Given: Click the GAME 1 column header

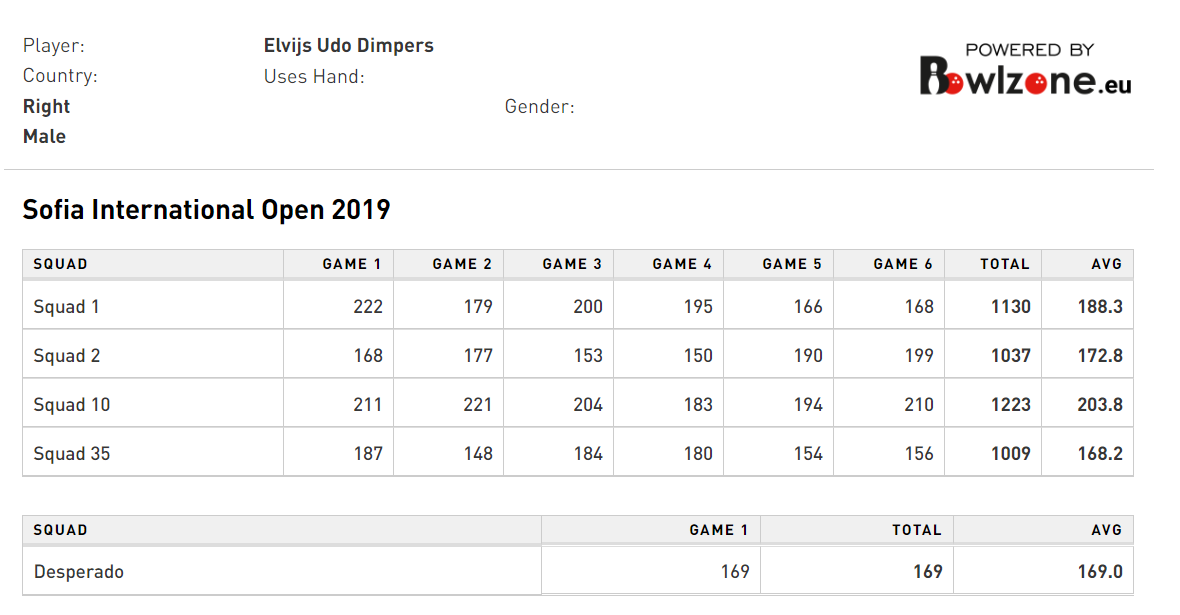Looking at the screenshot, I should [351, 264].
